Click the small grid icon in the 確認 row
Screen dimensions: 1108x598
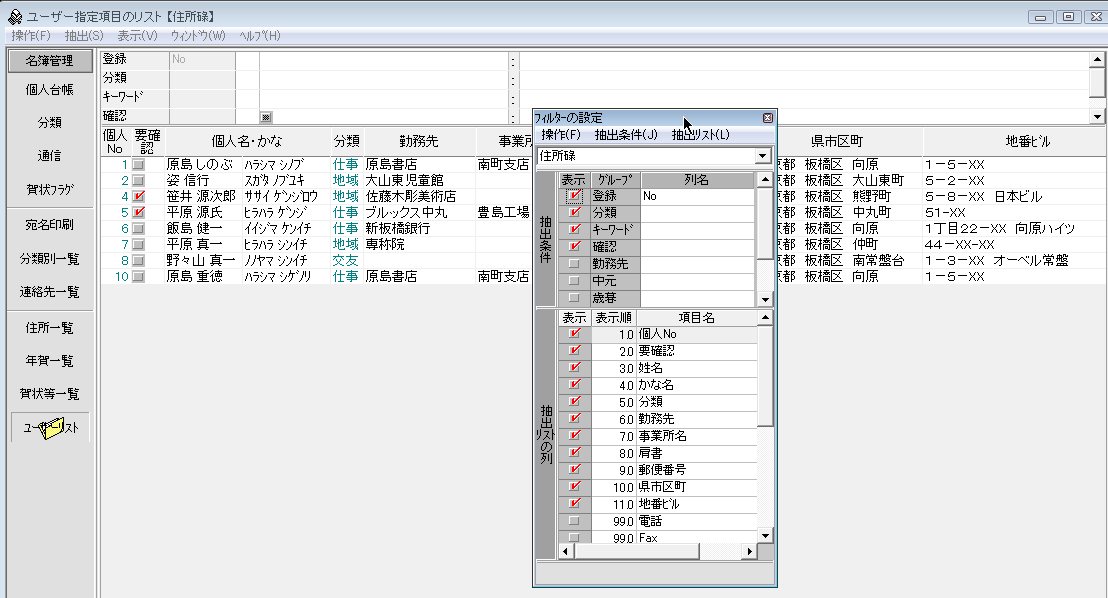266,117
